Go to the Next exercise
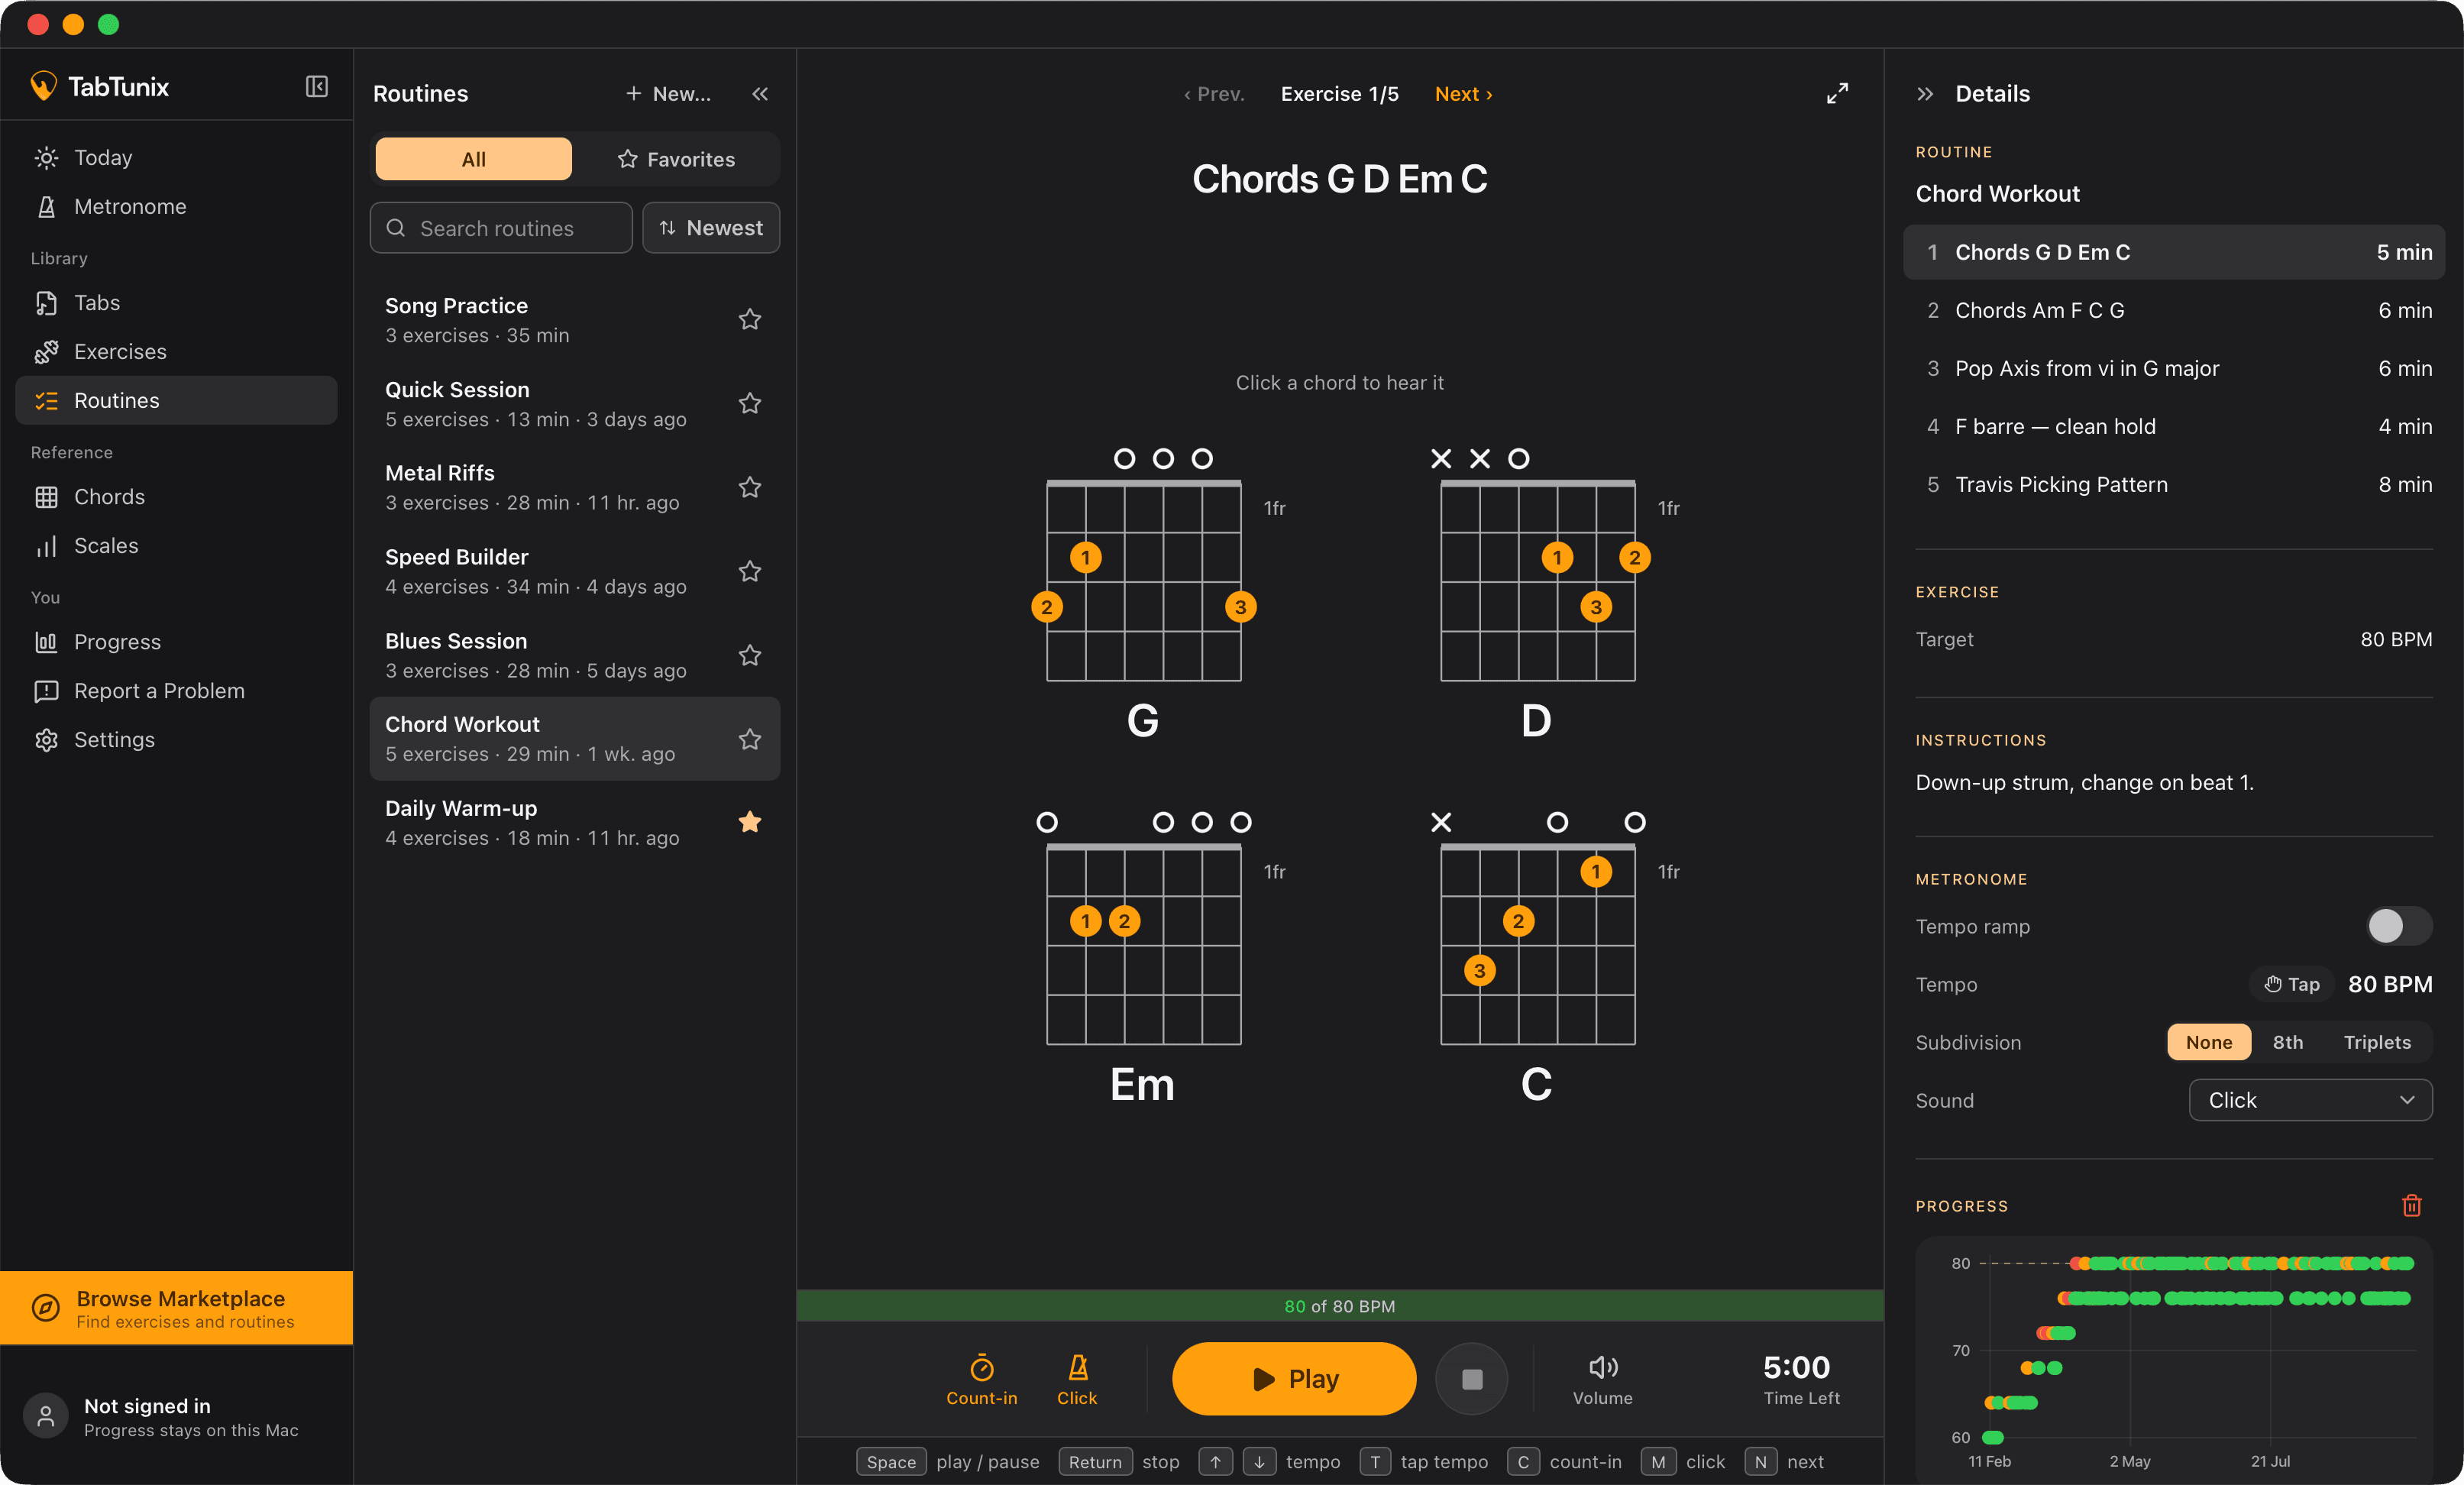 [x=1463, y=94]
